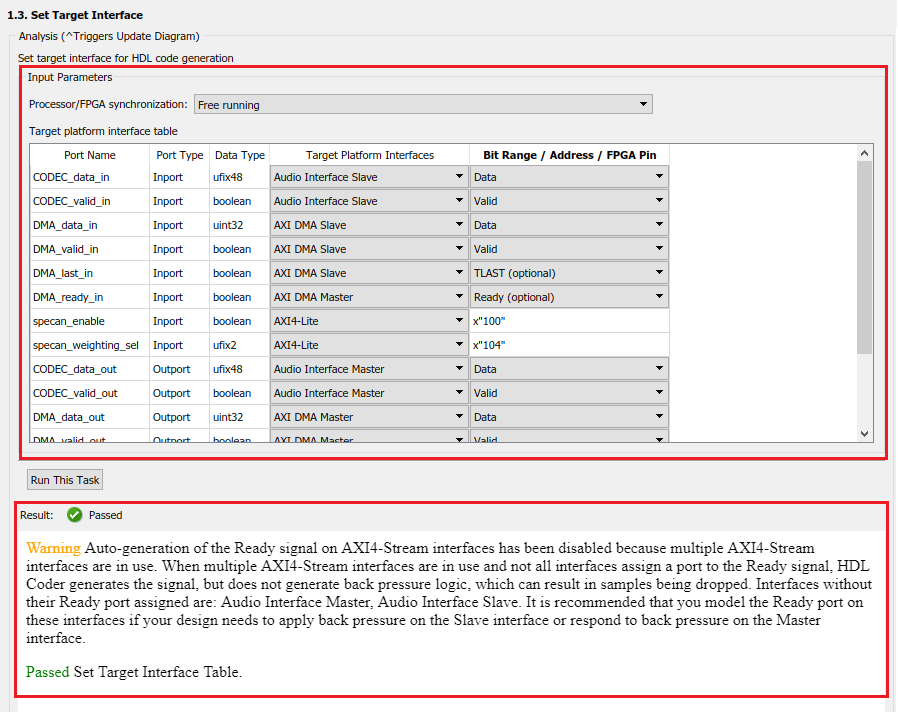Click the scrollbar down arrow on the table

click(x=865, y=432)
